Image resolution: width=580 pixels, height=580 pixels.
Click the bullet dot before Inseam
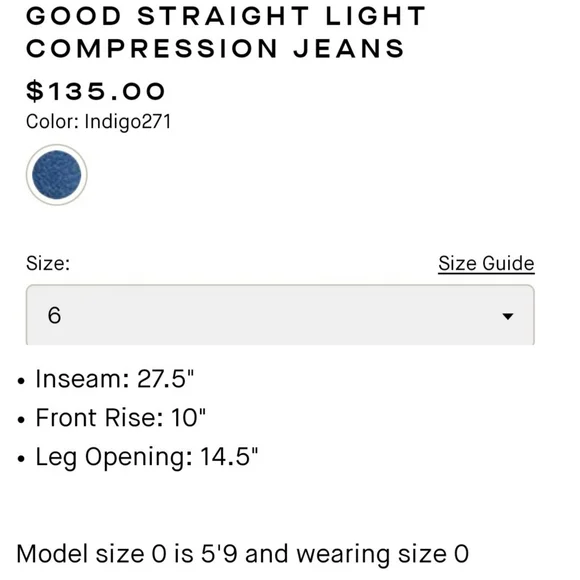pyautogui.click(x=21, y=381)
